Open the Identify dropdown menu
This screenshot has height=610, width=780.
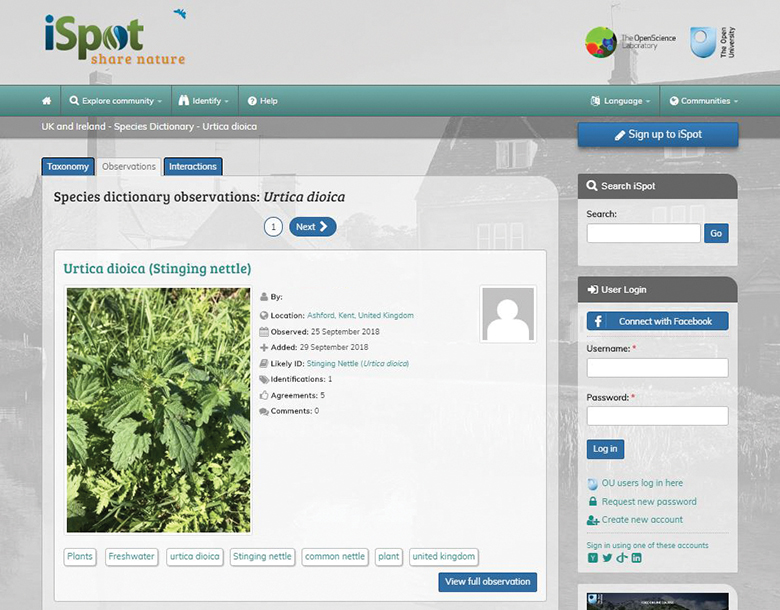point(204,101)
